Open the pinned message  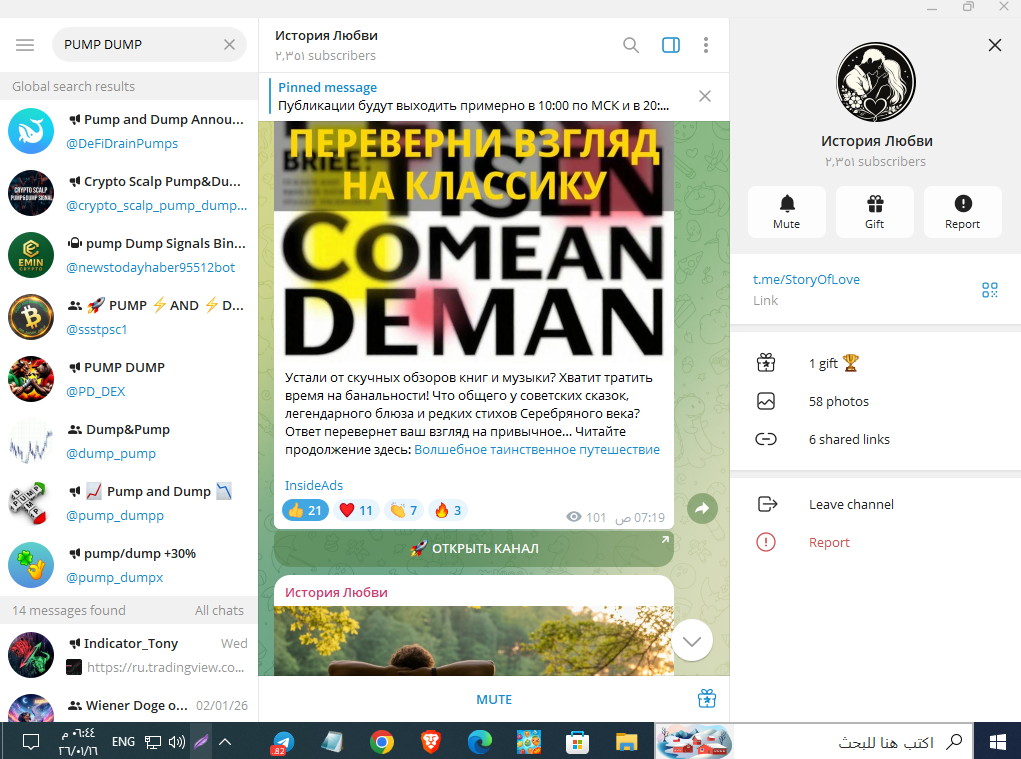(473, 96)
